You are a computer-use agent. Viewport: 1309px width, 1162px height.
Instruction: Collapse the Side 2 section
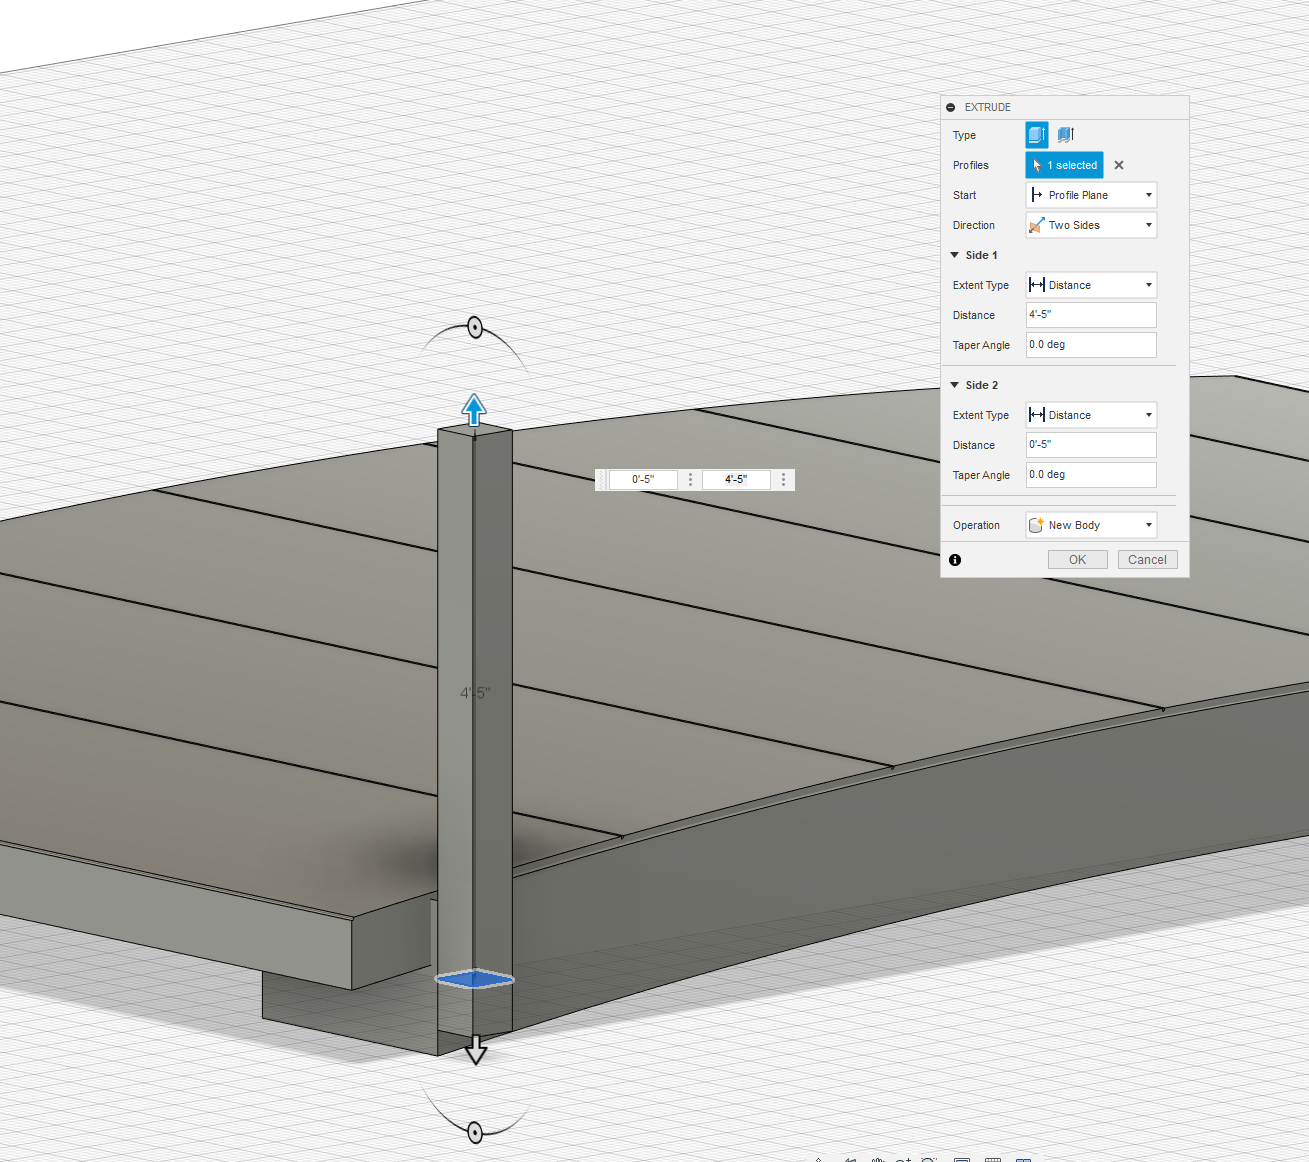tap(955, 385)
